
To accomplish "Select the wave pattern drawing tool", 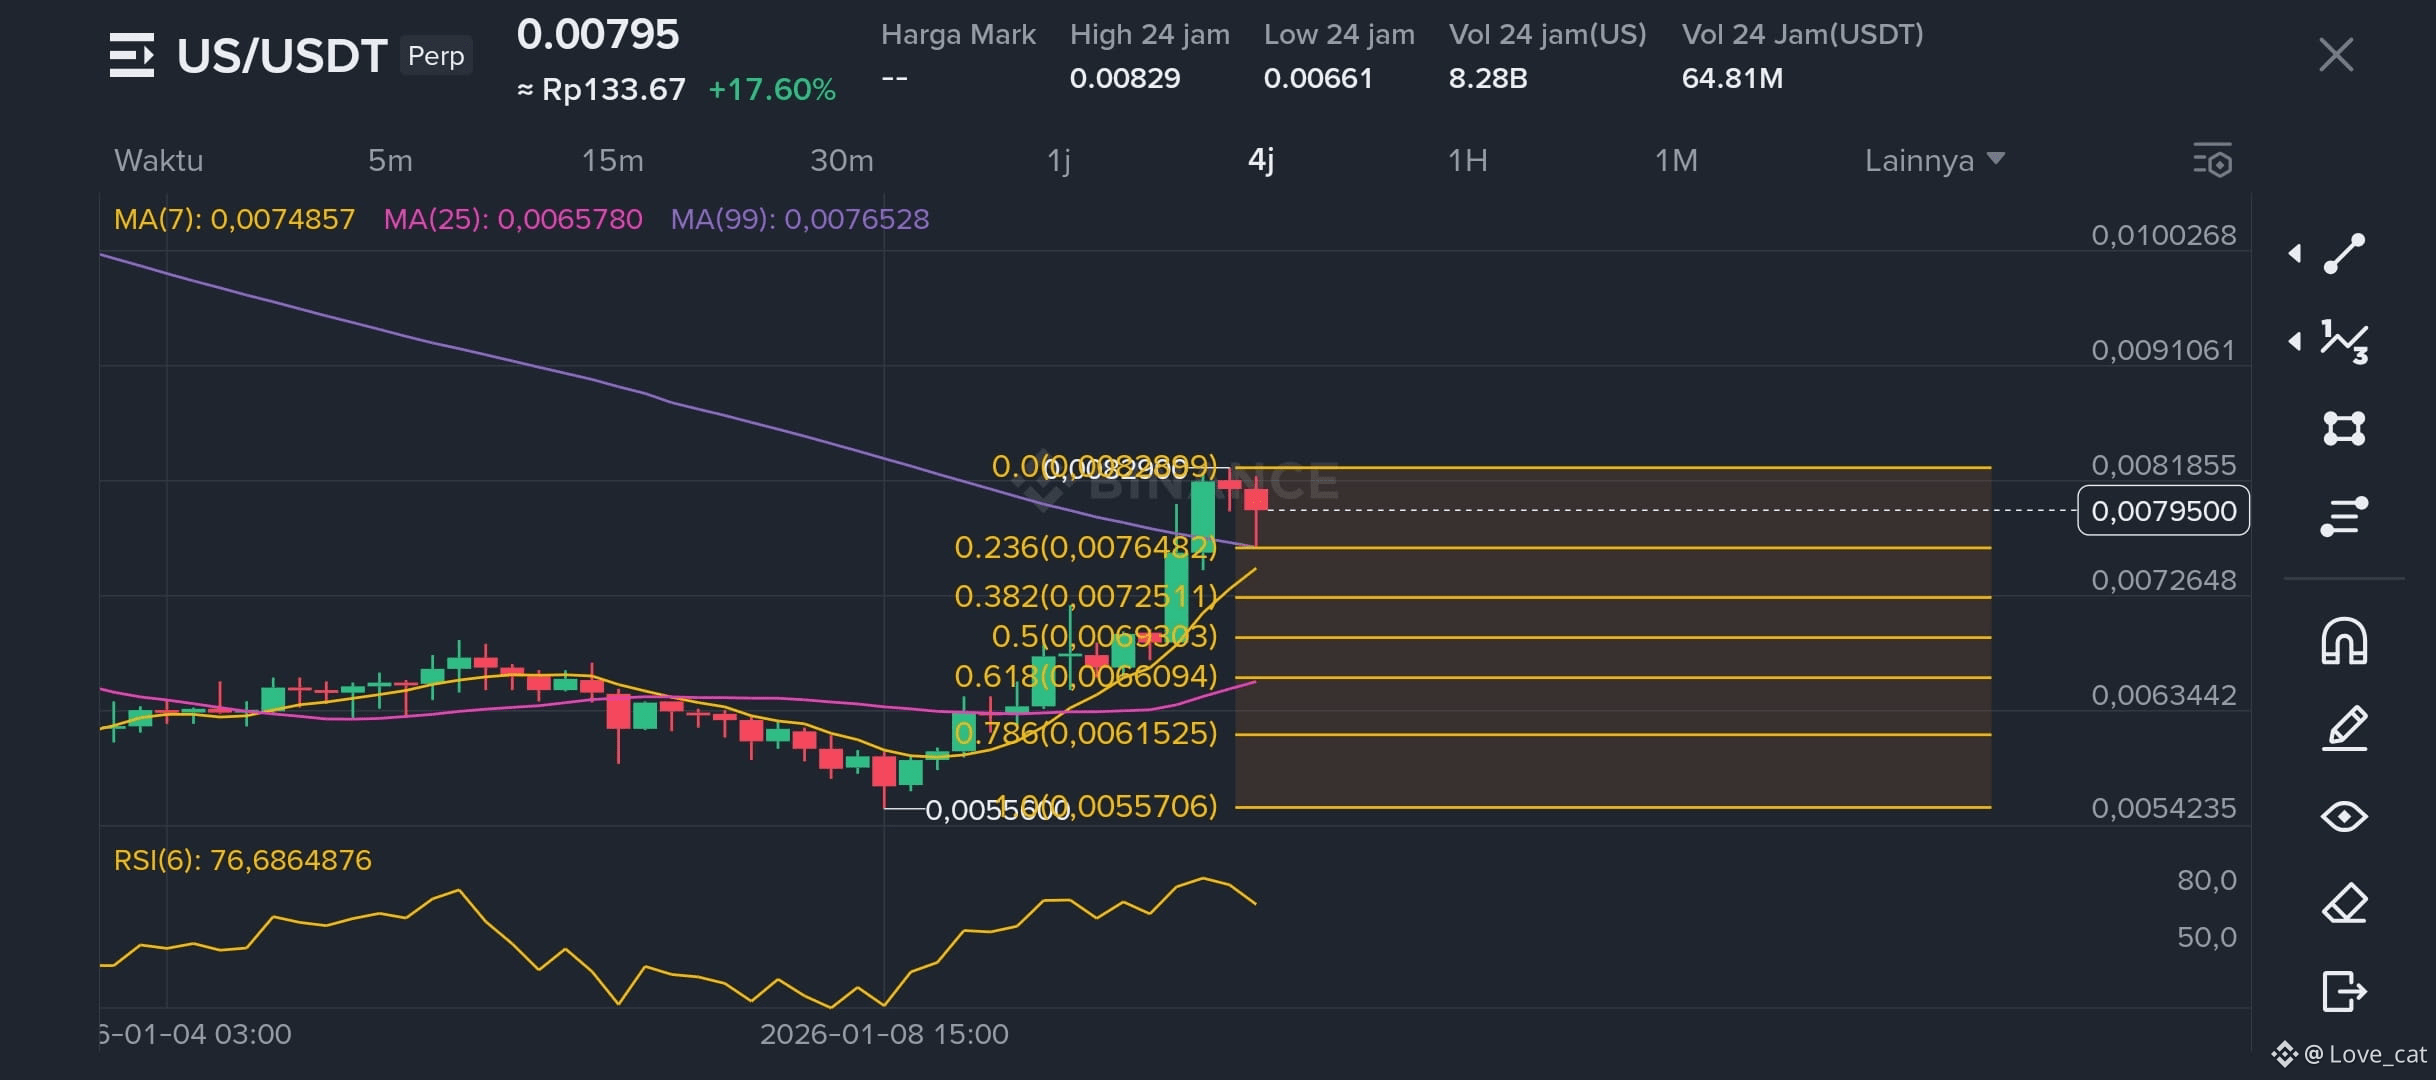I will click(x=2344, y=342).
